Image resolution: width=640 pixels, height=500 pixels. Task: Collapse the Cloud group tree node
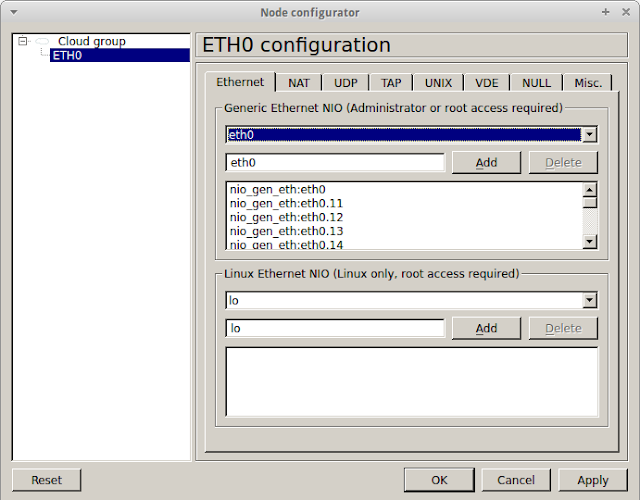point(23,41)
